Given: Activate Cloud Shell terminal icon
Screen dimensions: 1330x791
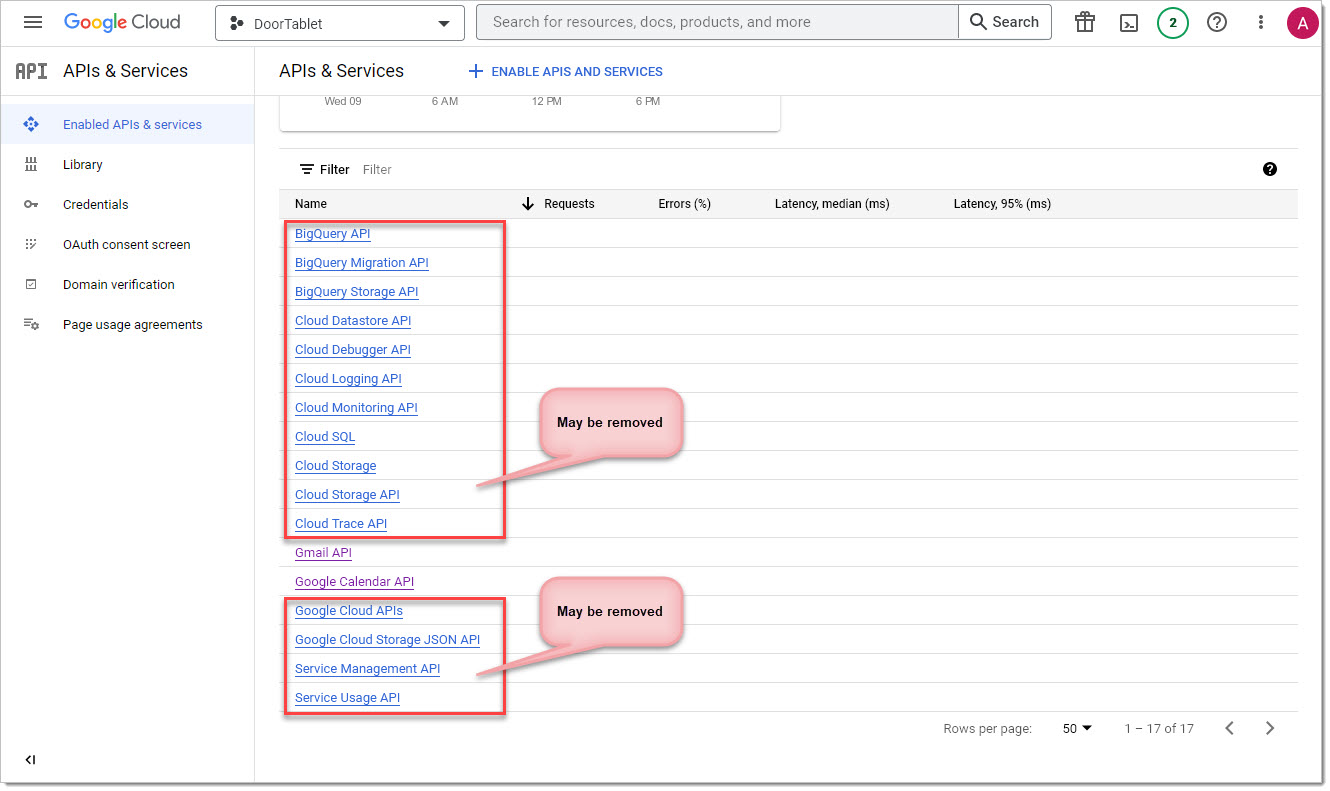Looking at the screenshot, I should (x=1129, y=22).
